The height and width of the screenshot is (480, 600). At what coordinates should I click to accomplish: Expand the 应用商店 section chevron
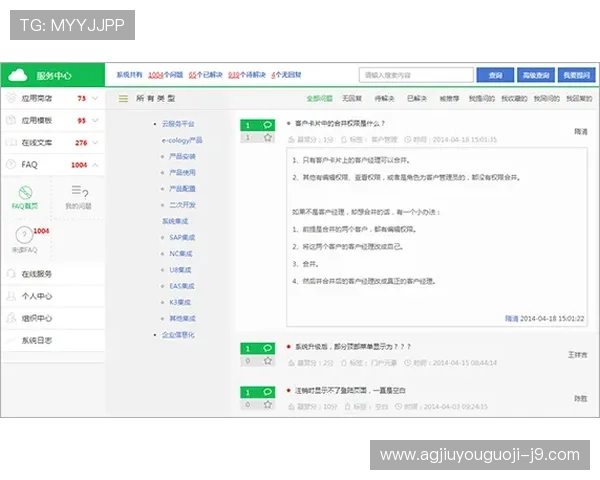click(x=95, y=98)
